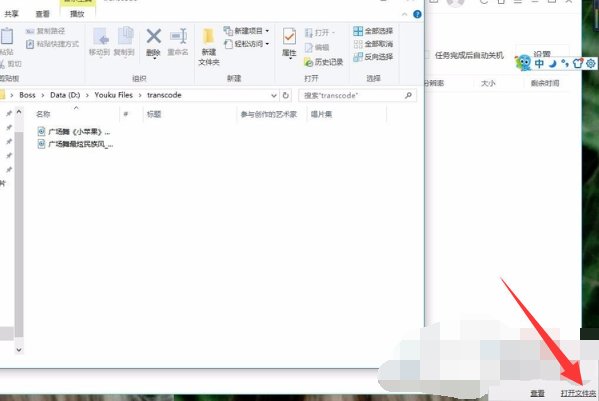
Task: Create a folder with 新建文件夹 icon
Action: pos(209,37)
